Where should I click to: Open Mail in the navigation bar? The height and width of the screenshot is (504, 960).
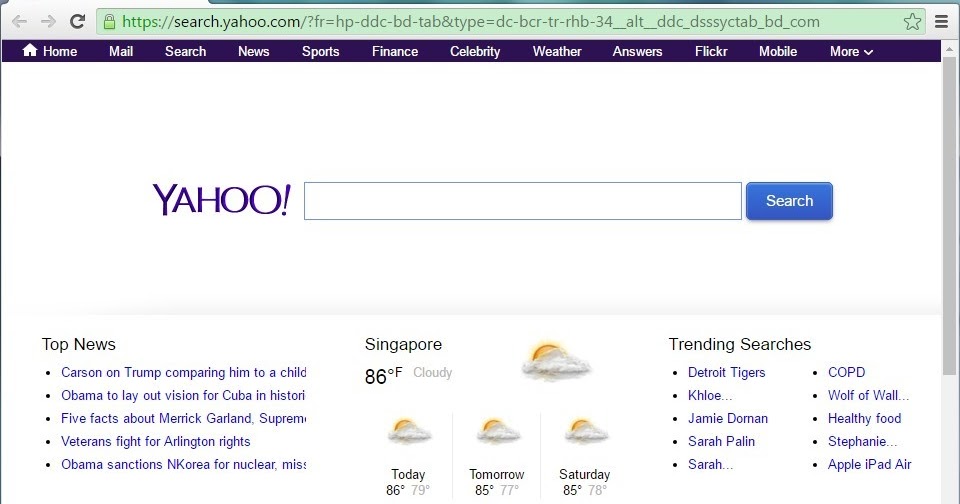[x=121, y=51]
